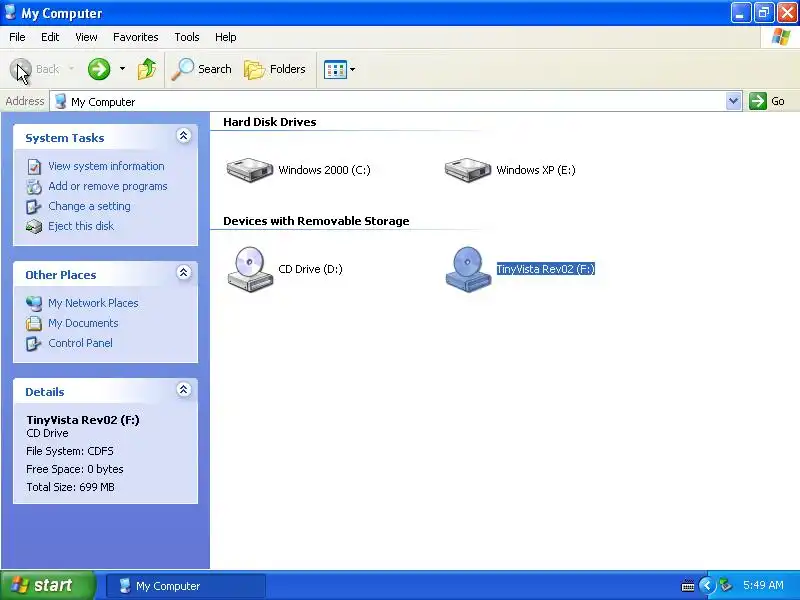Image resolution: width=800 pixels, height=600 pixels.
Task: Click the Details panel title
Action: tap(45, 392)
